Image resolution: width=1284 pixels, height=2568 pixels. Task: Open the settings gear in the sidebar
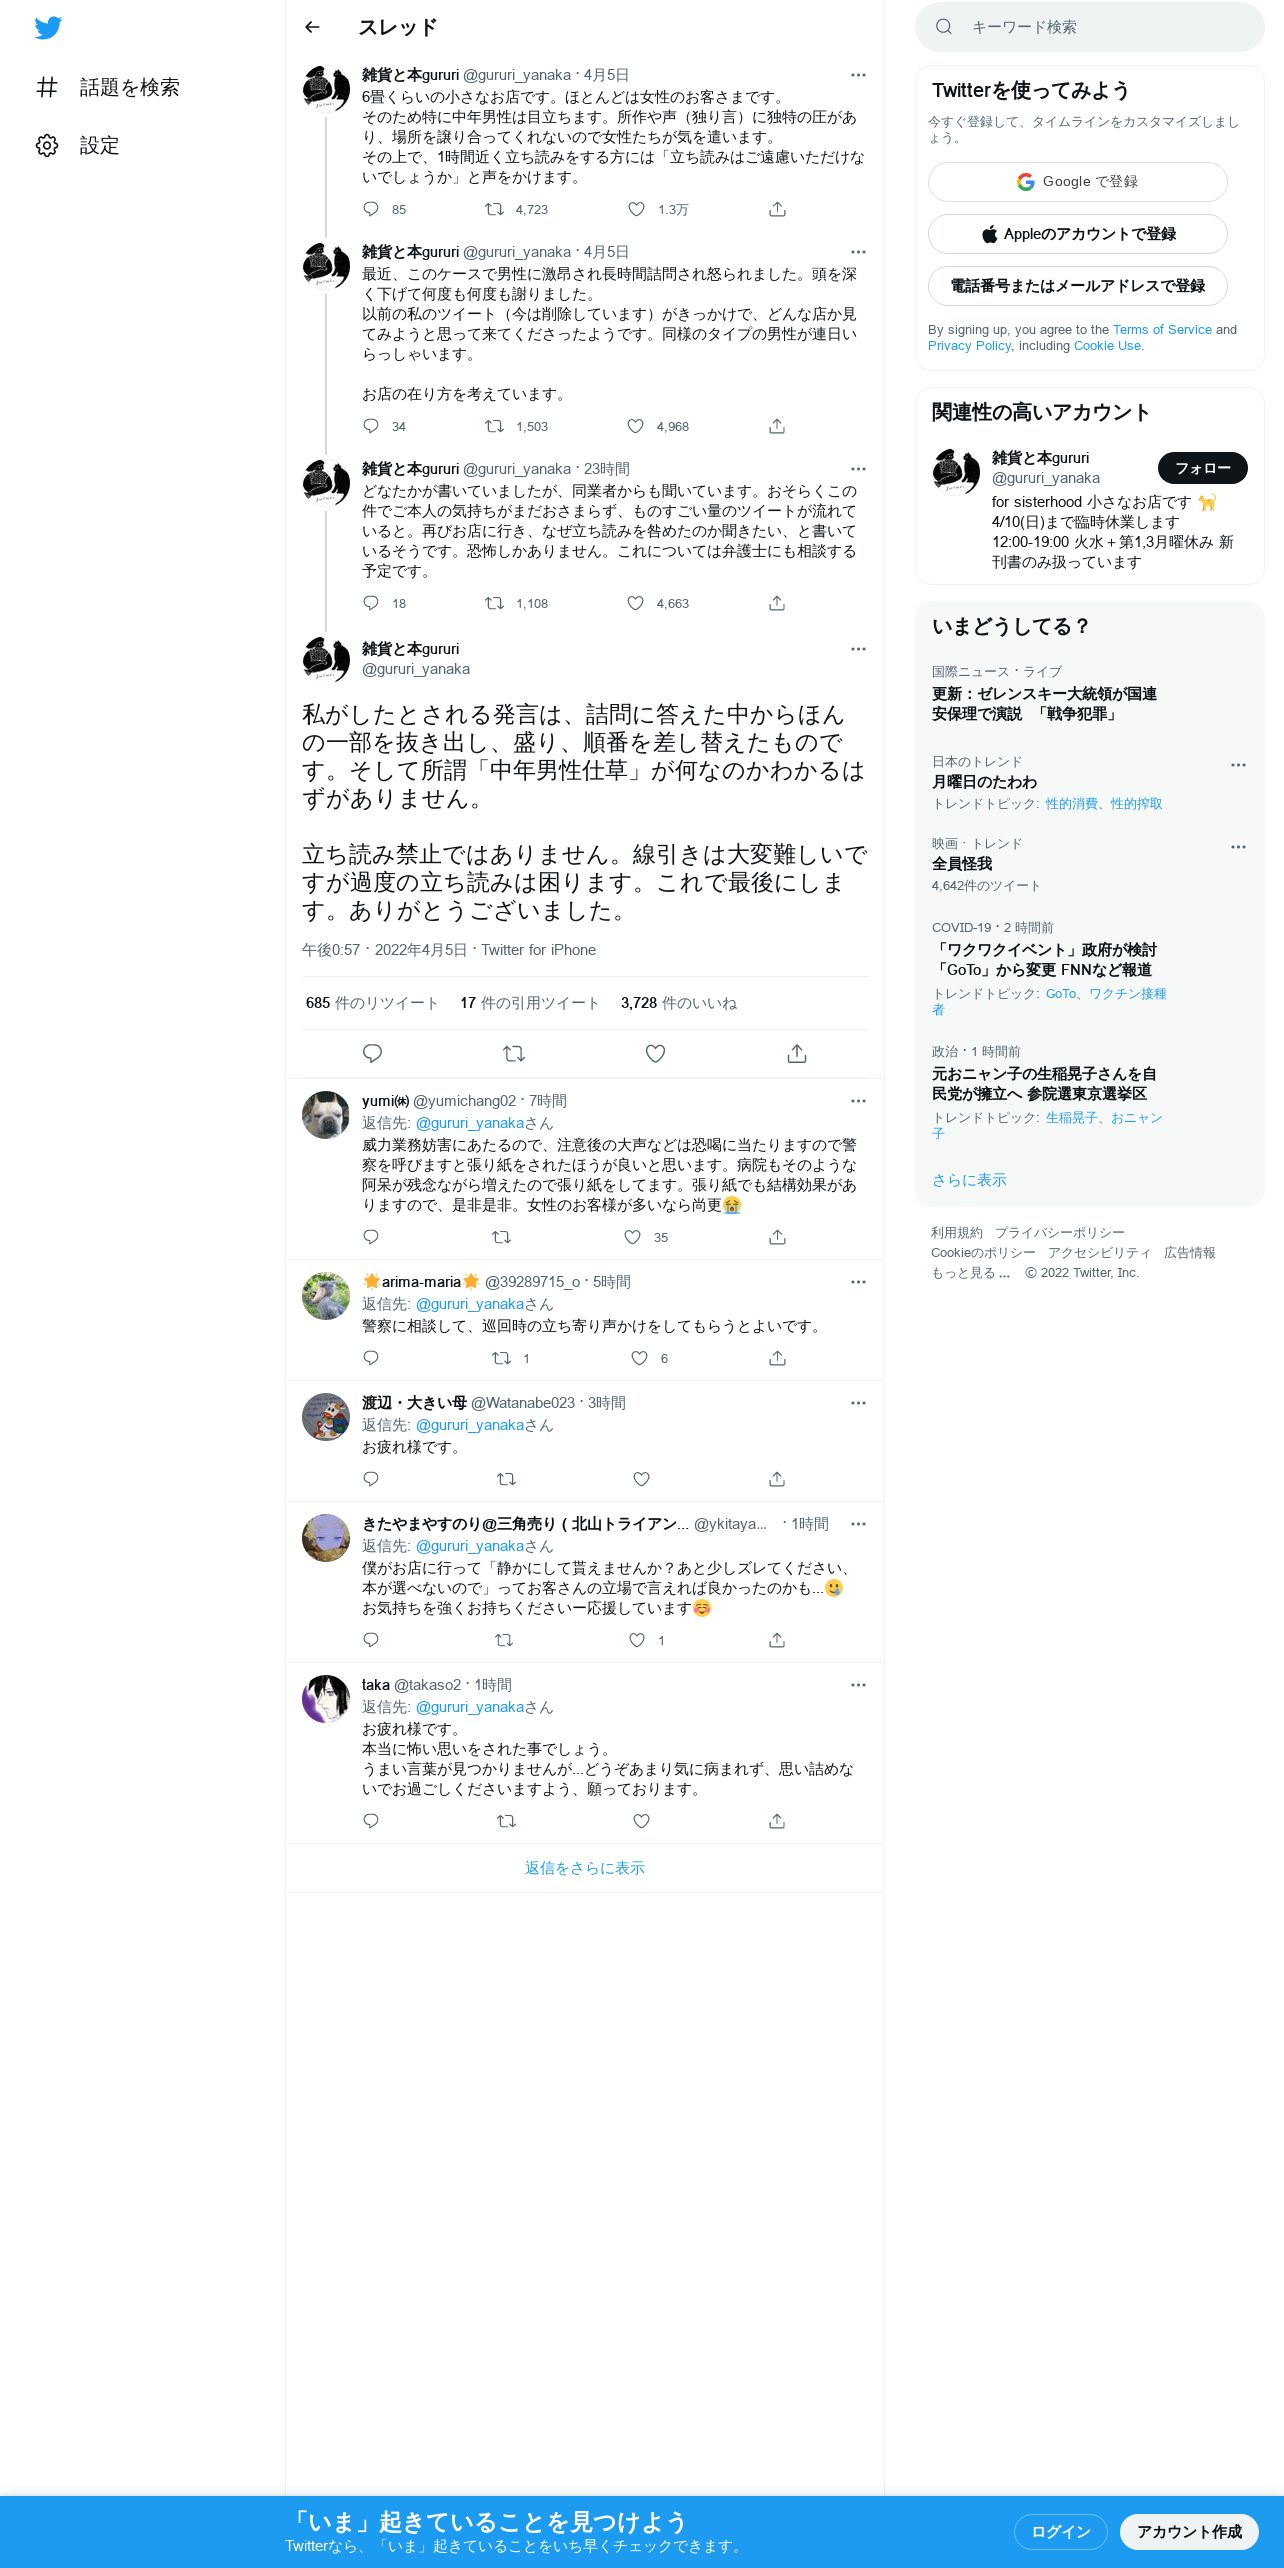point(47,145)
